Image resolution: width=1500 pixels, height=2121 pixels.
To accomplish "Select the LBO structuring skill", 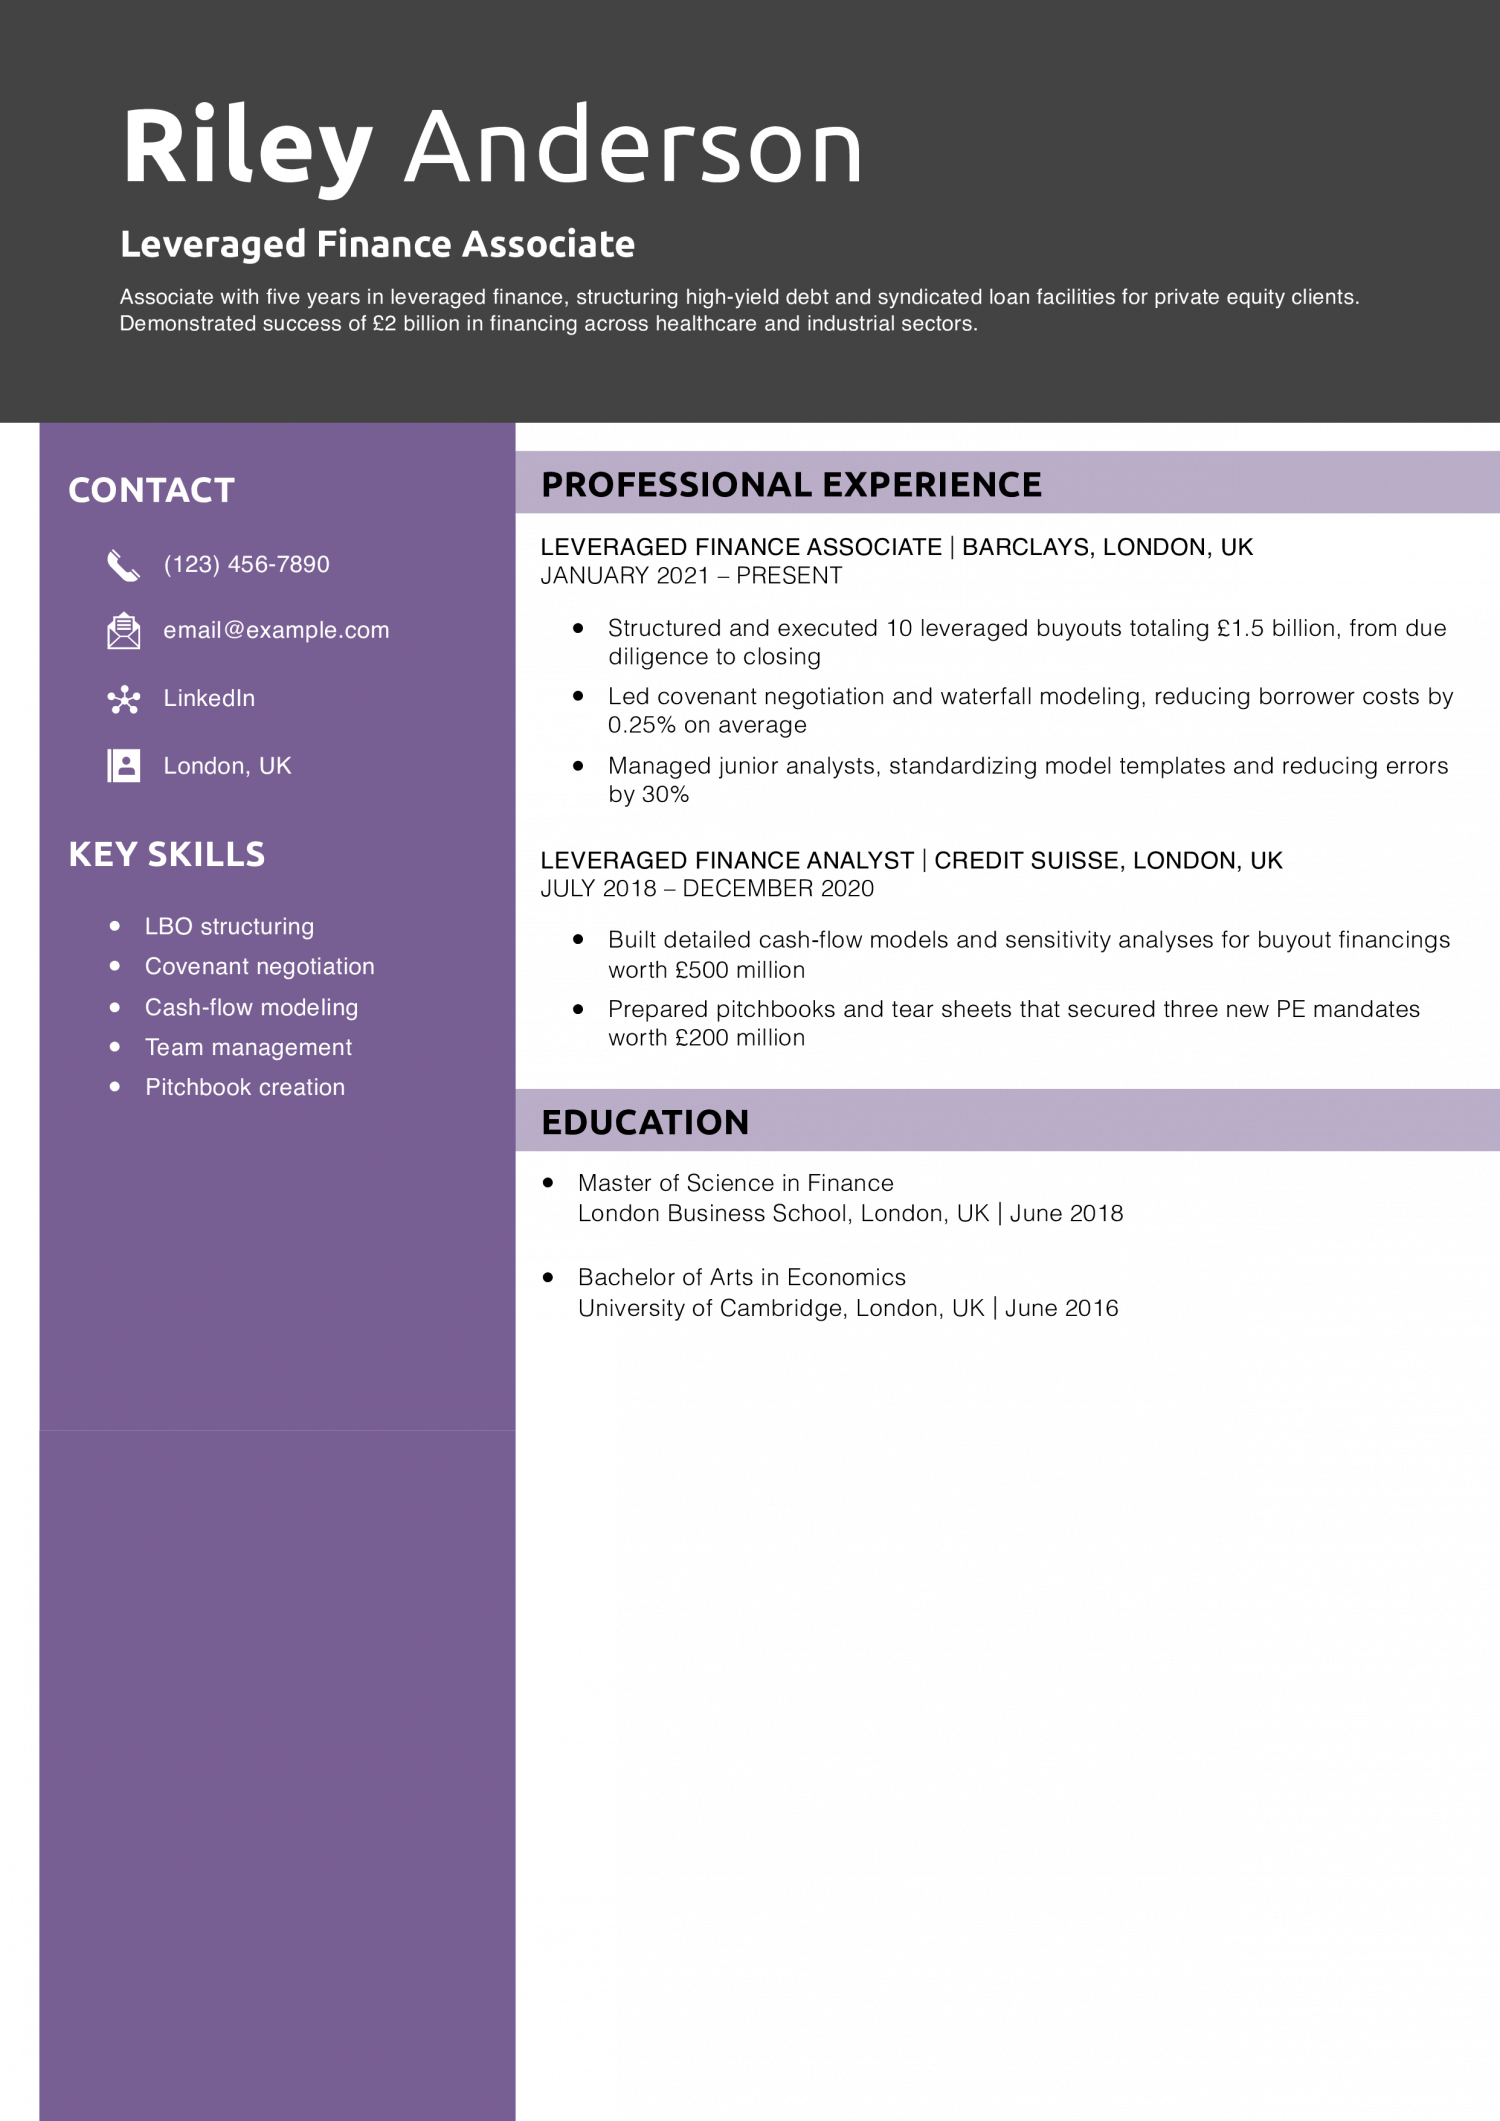I will pos(229,926).
